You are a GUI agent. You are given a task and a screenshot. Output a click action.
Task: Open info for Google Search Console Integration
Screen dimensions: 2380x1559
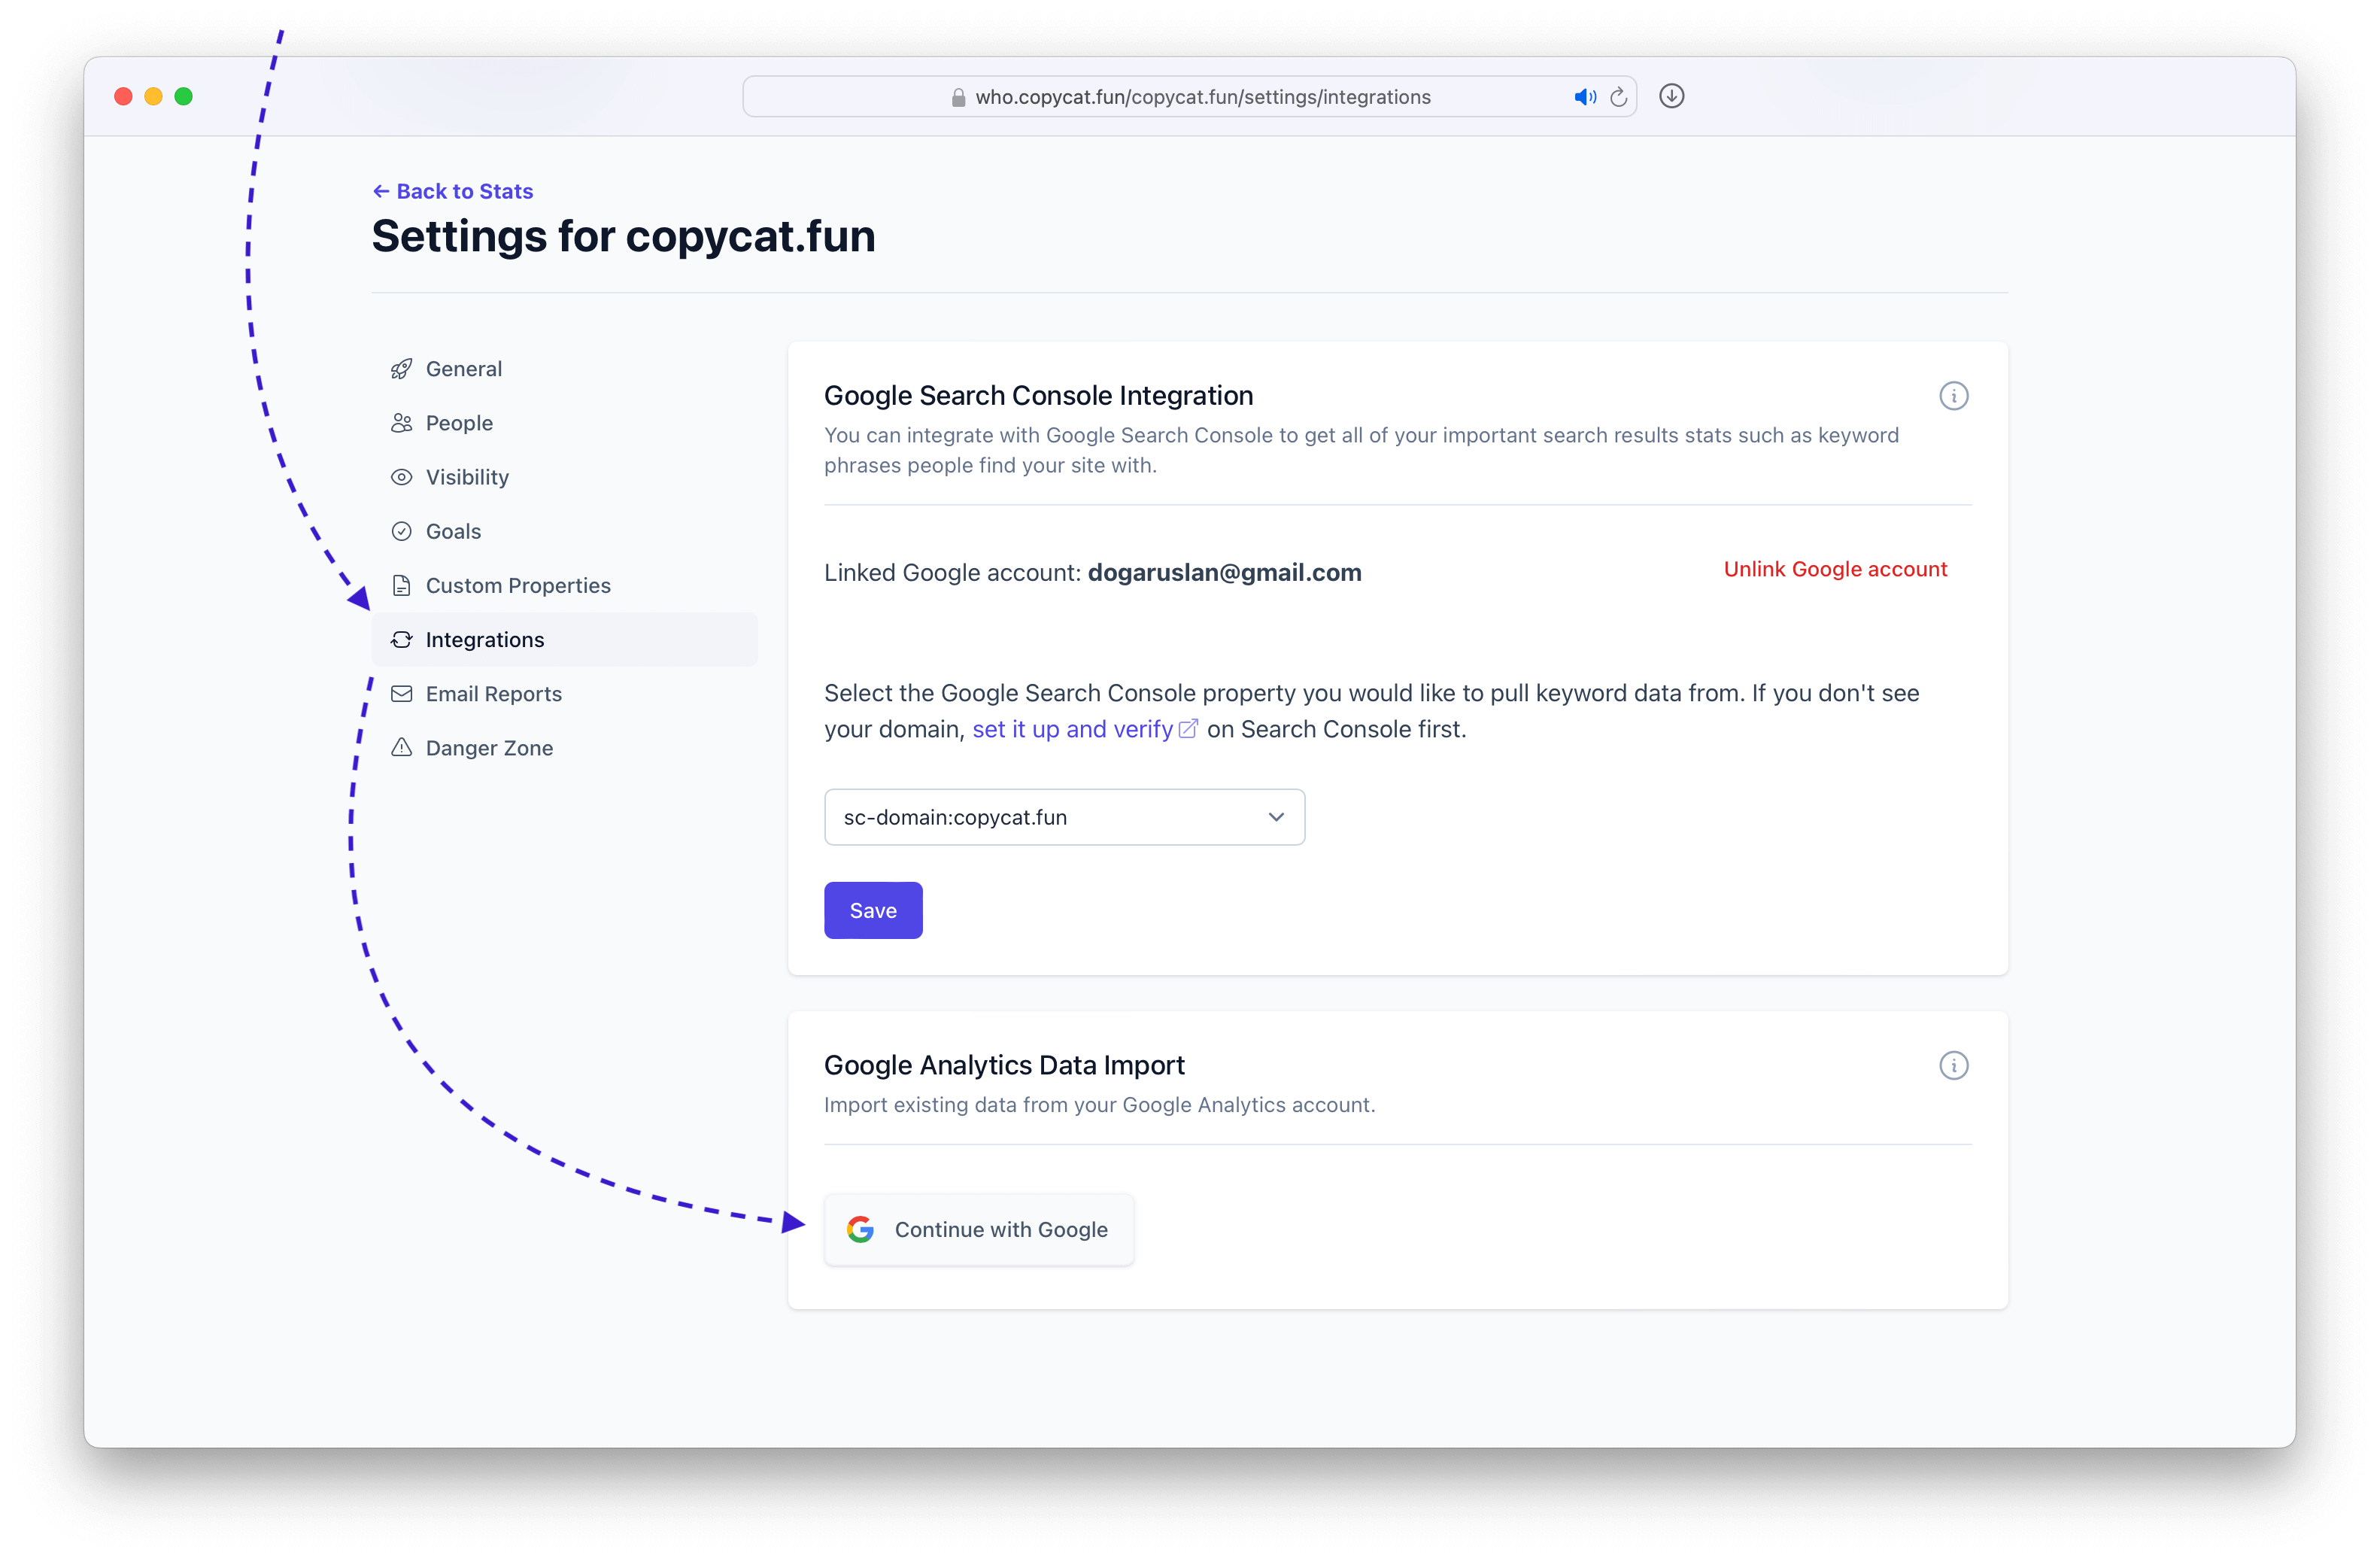tap(1953, 396)
